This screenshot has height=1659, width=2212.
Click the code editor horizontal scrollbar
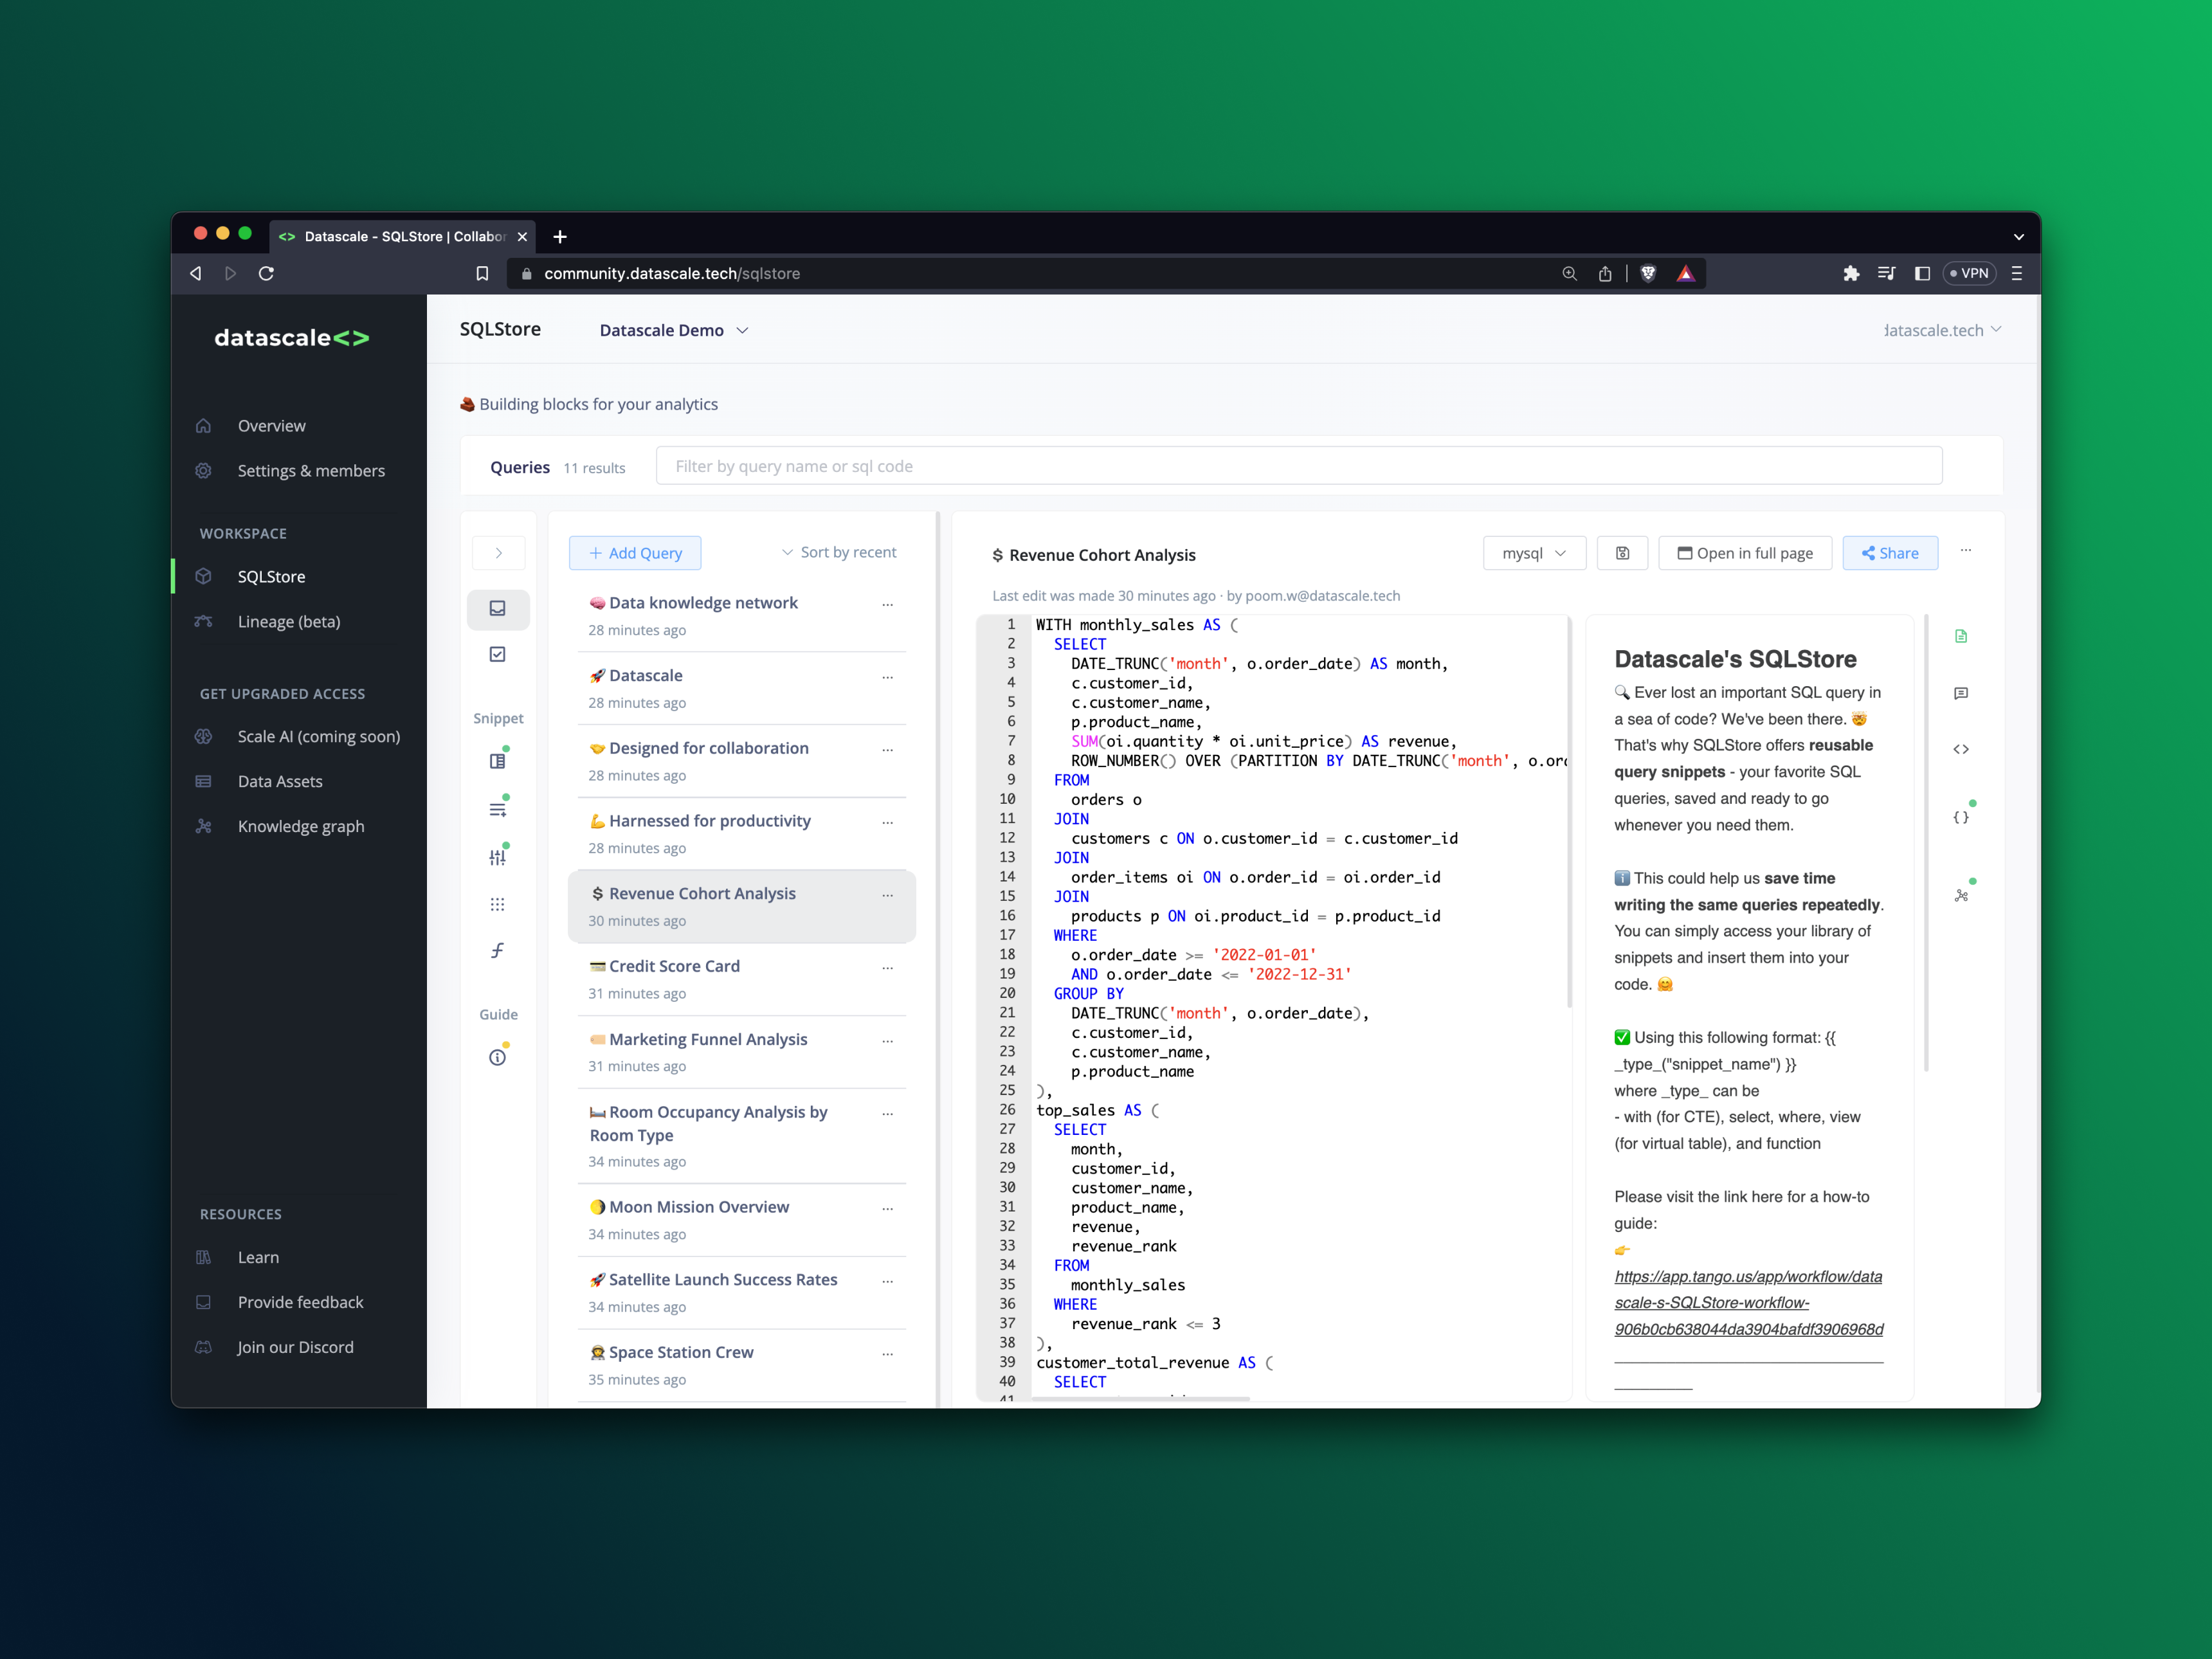[1140, 1398]
